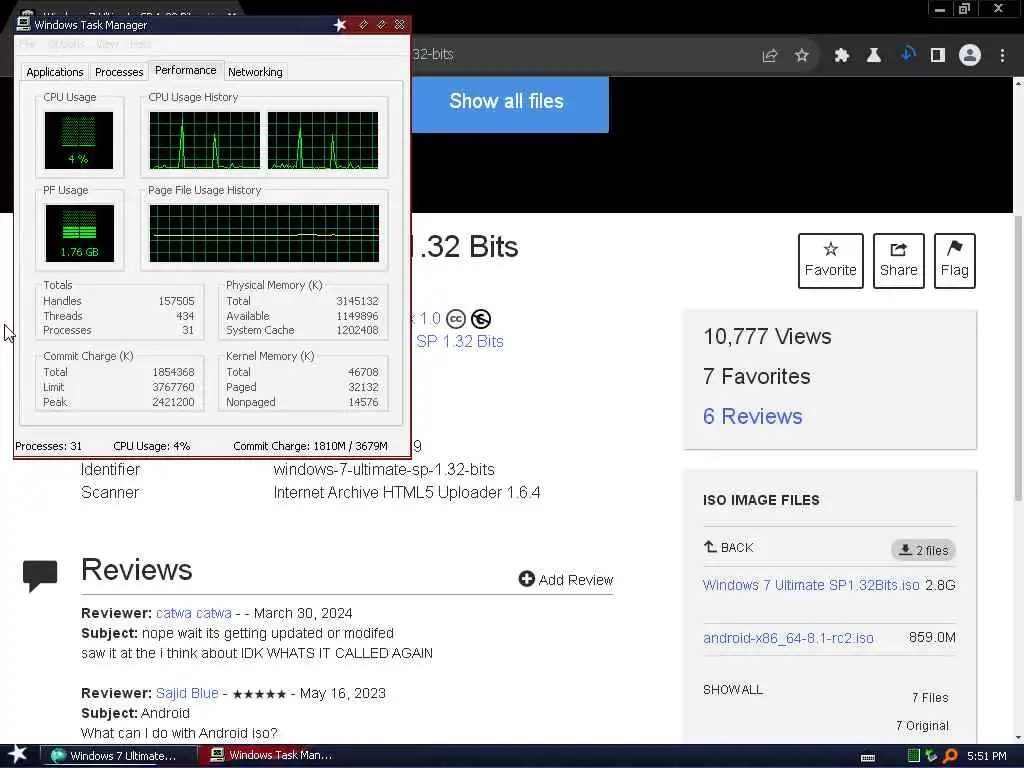The image size is (1024, 768).
Task: Open reviewer catwa catwa profile link
Action: 193,613
